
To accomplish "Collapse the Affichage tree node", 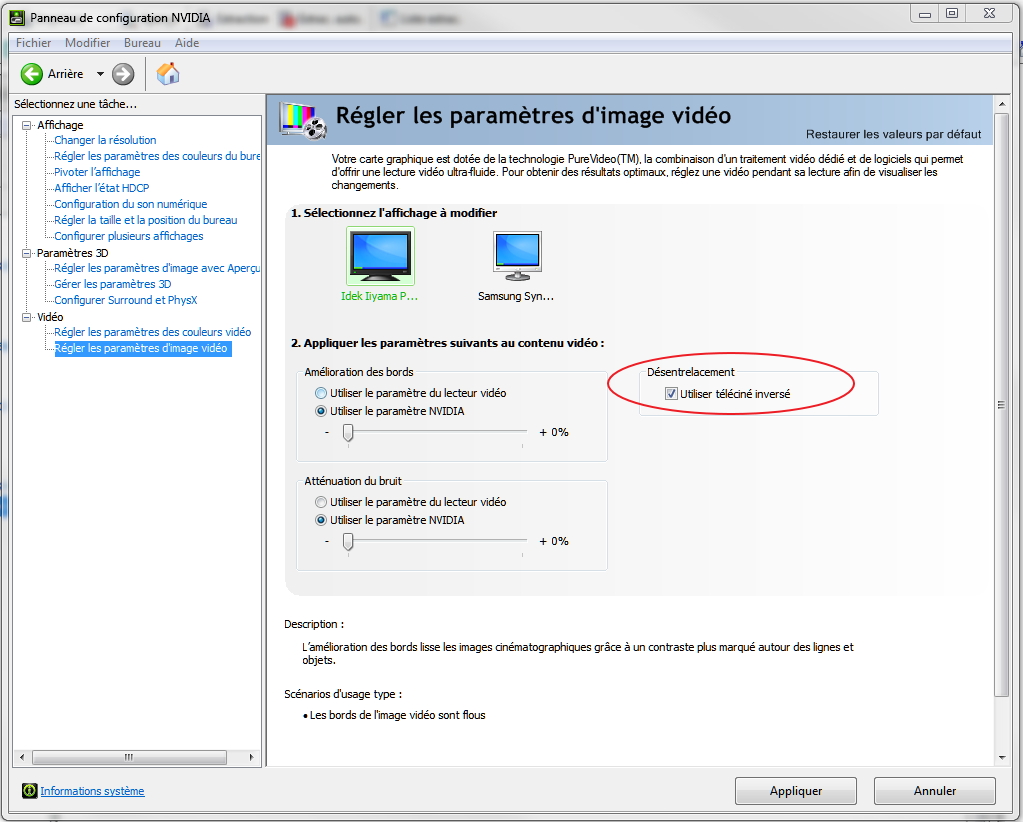I will point(27,125).
